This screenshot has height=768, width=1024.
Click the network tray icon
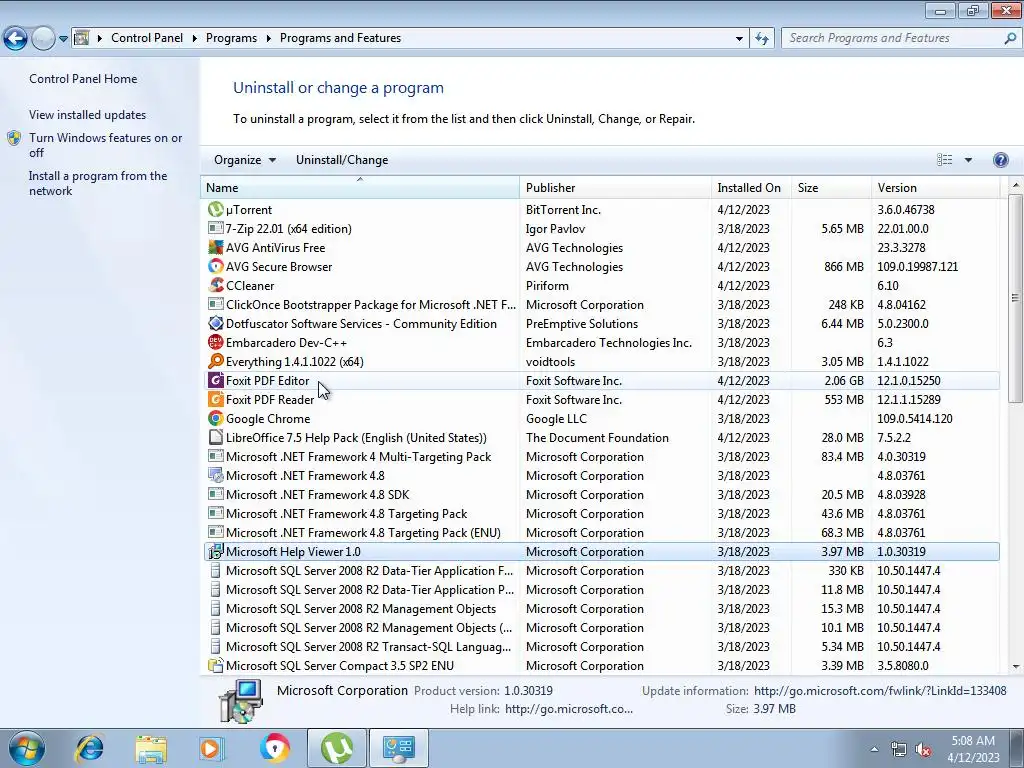click(899, 750)
